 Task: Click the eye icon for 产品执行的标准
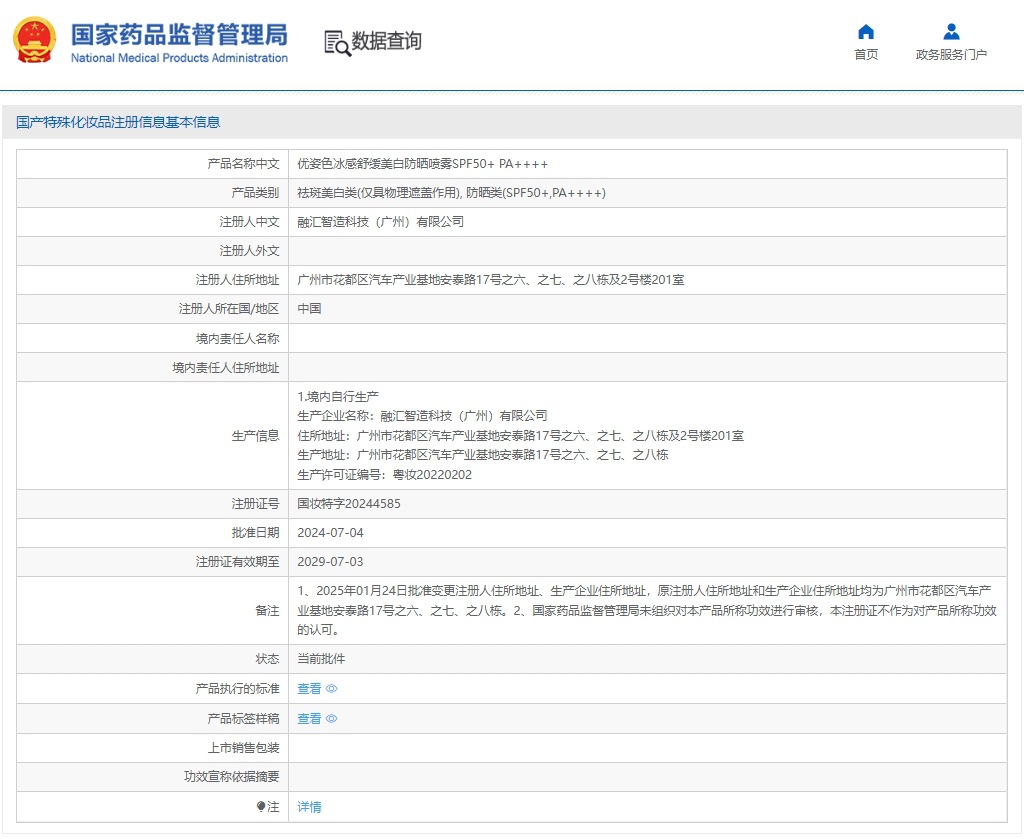click(x=332, y=689)
